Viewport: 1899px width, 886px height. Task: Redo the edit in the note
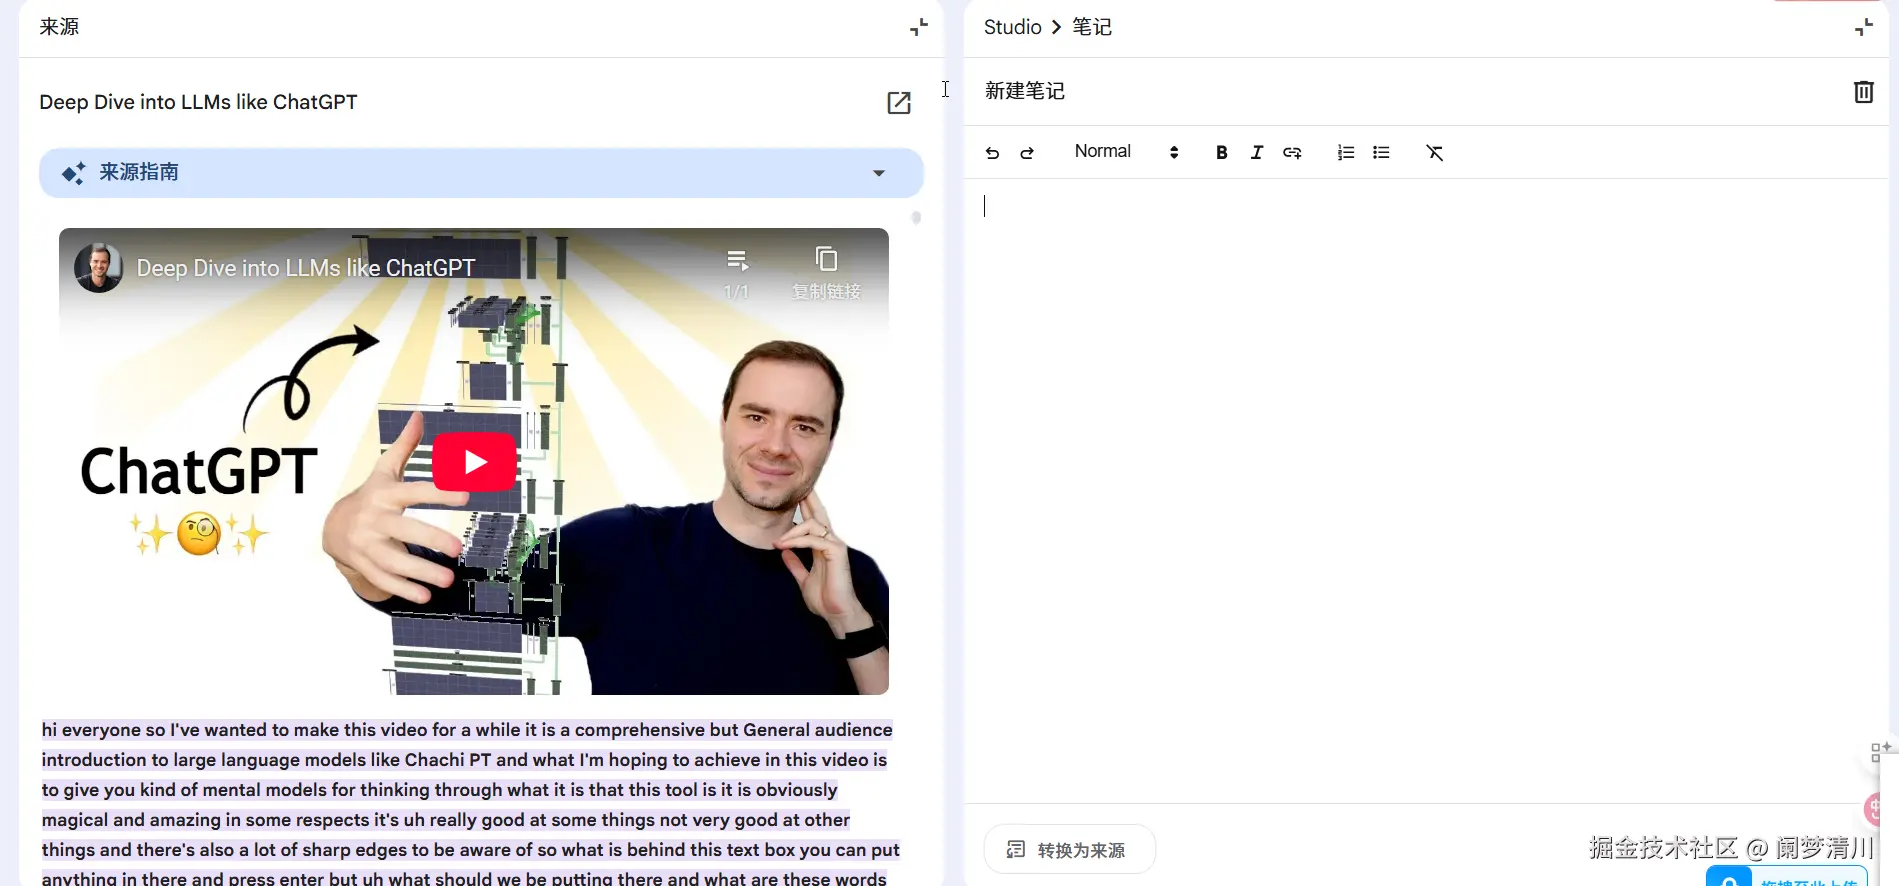(x=1027, y=153)
